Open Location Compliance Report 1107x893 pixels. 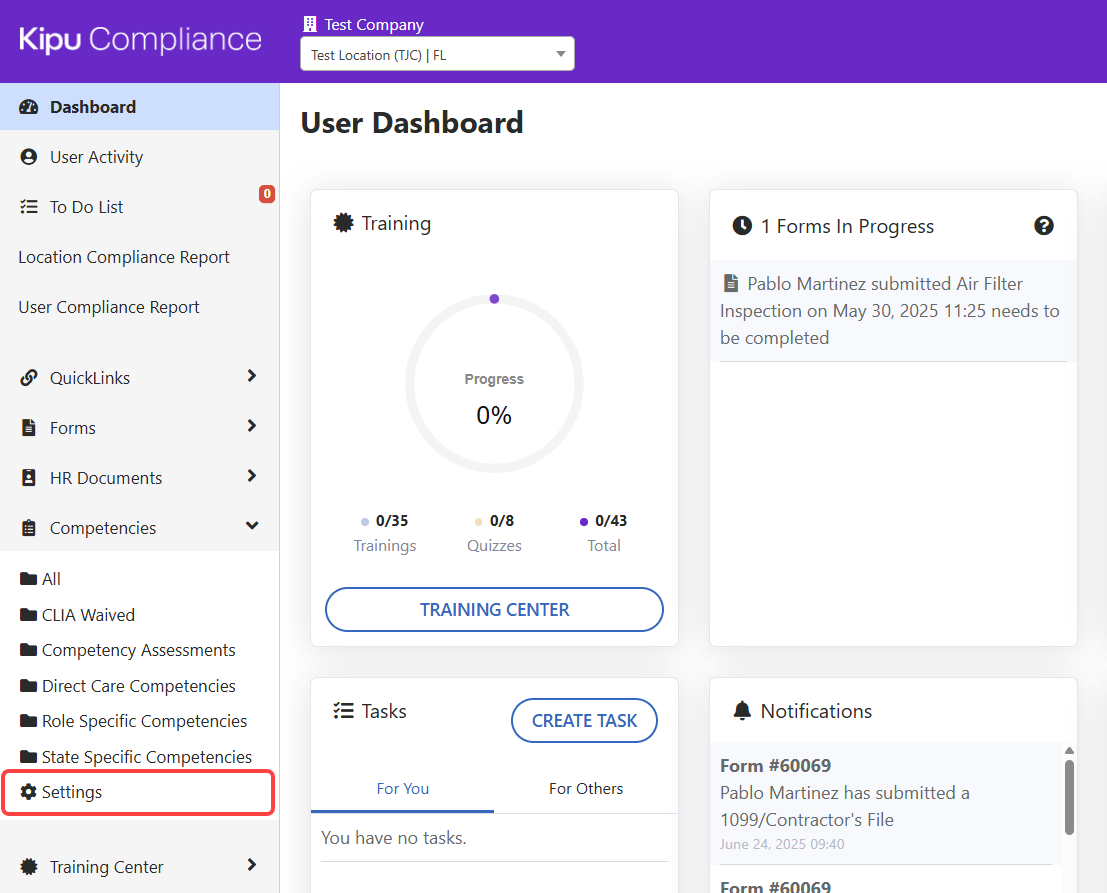click(x=124, y=257)
